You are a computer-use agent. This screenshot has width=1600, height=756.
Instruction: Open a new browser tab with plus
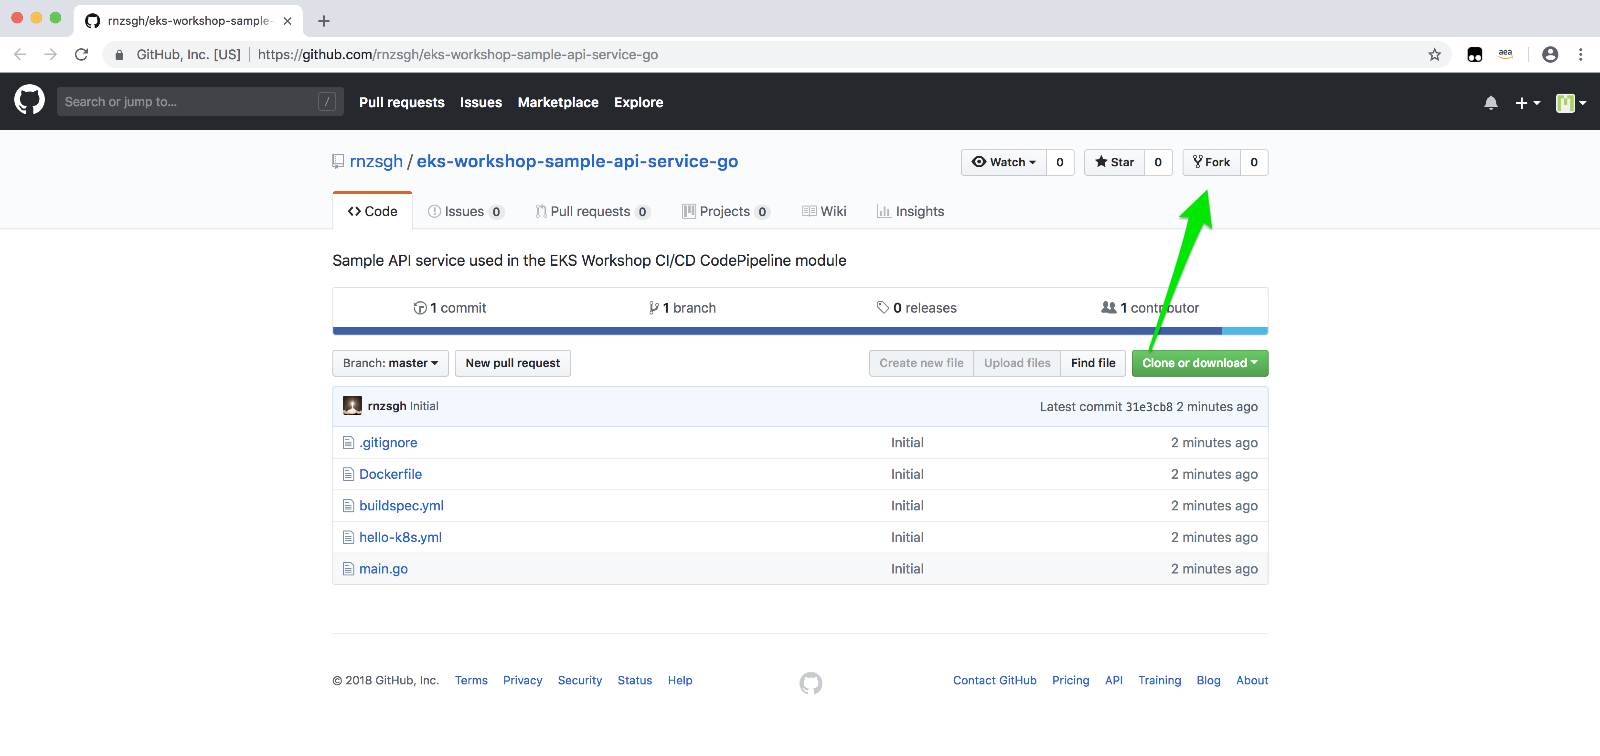[324, 20]
